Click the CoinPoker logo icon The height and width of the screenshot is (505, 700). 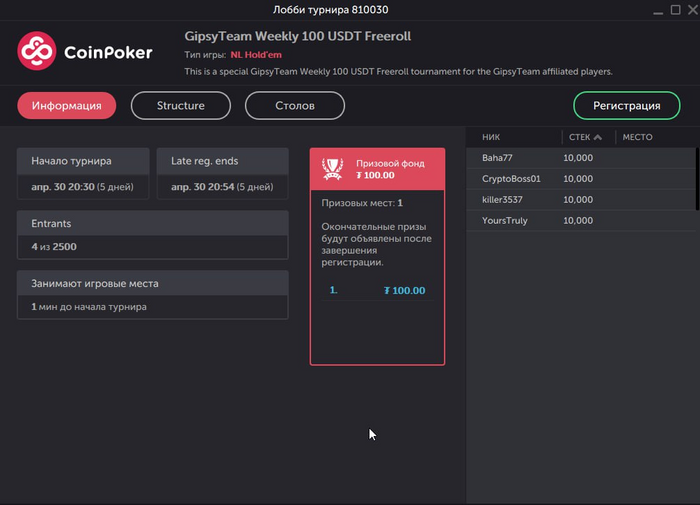tap(37, 51)
